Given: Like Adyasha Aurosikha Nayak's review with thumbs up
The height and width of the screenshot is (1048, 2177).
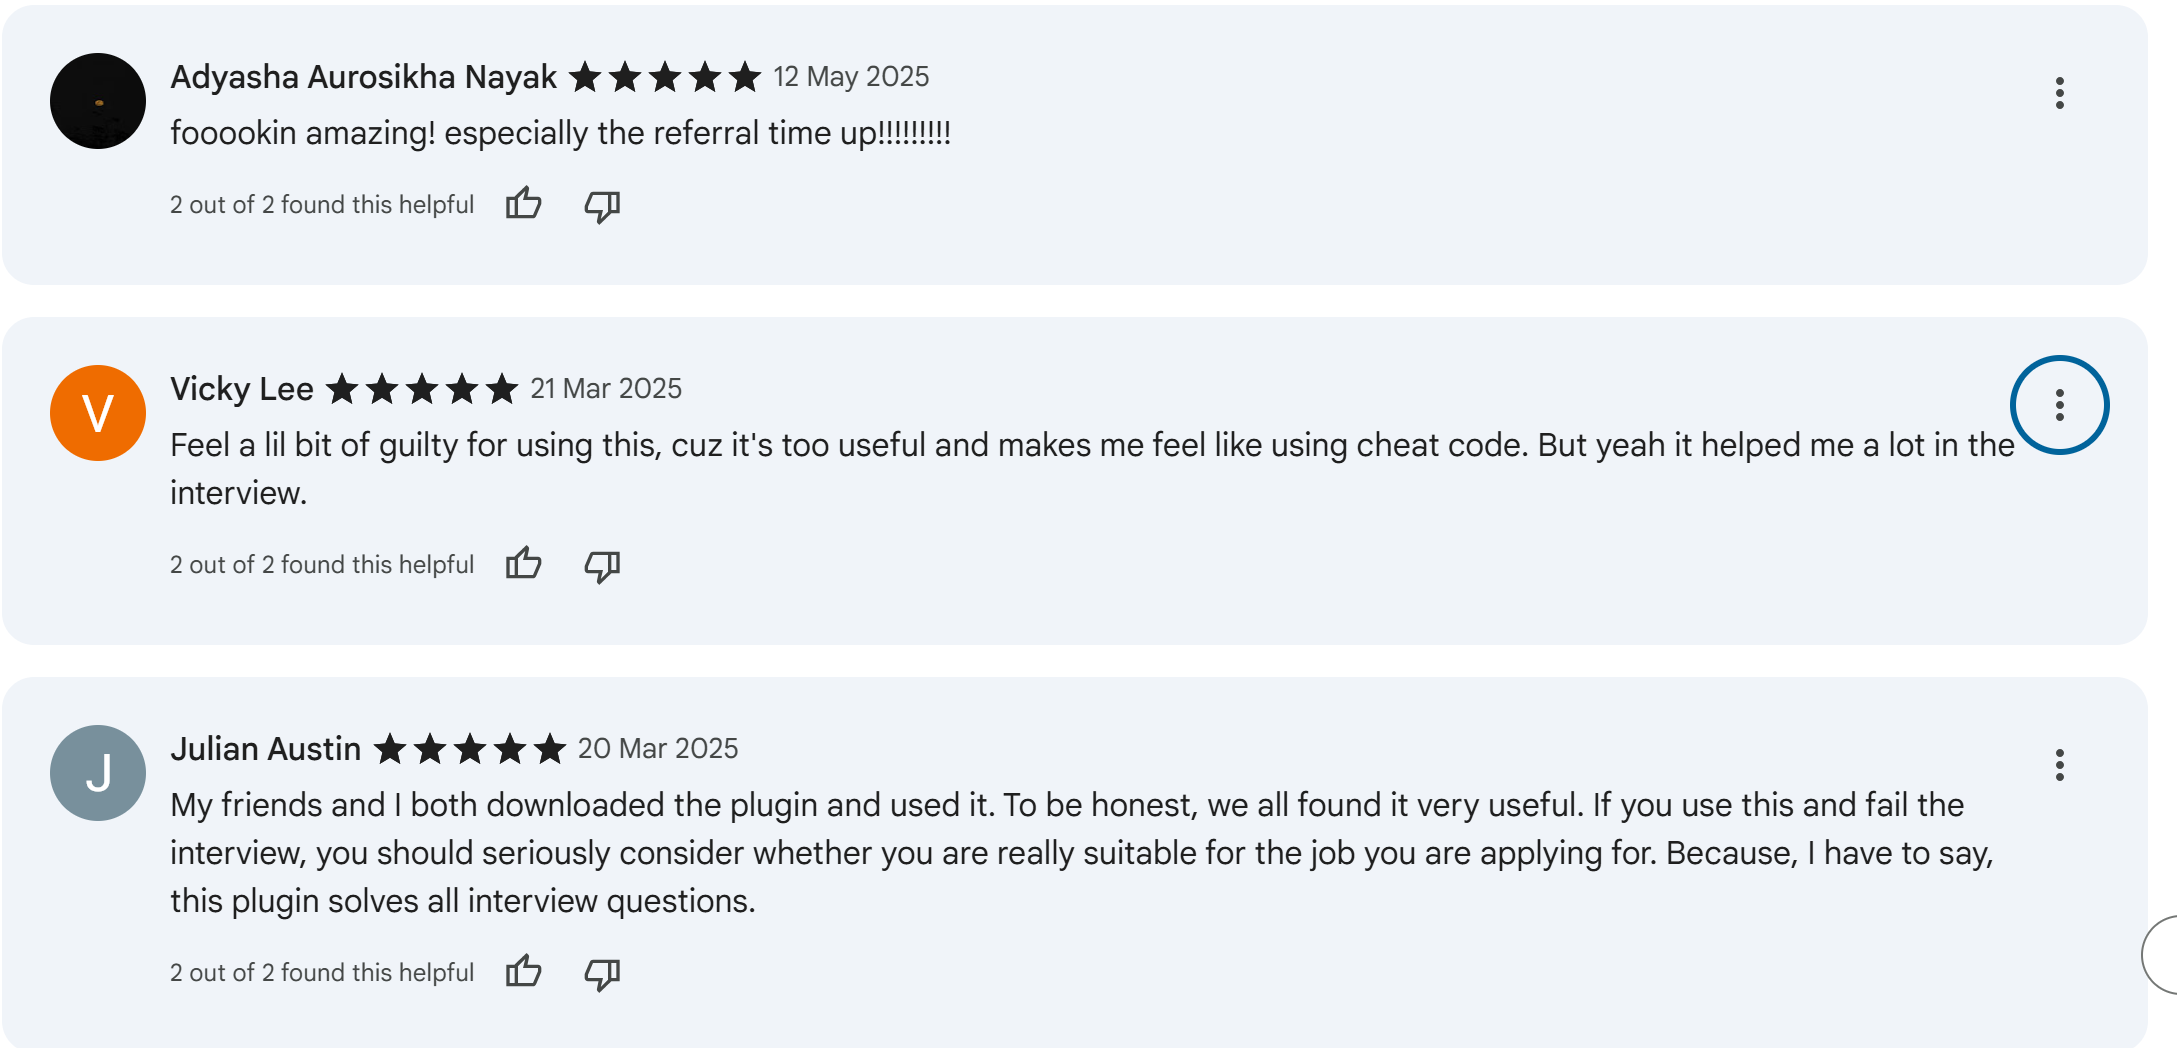Looking at the screenshot, I should click(523, 204).
